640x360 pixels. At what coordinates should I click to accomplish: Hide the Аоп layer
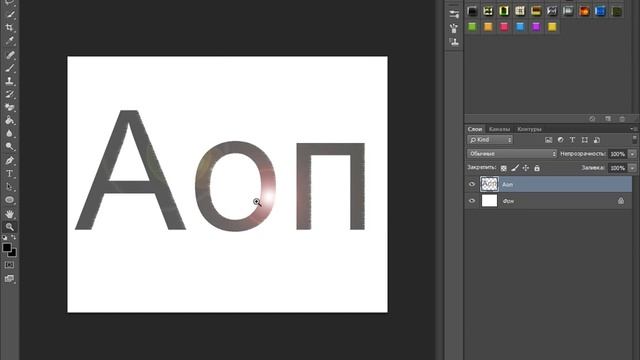pyautogui.click(x=472, y=184)
